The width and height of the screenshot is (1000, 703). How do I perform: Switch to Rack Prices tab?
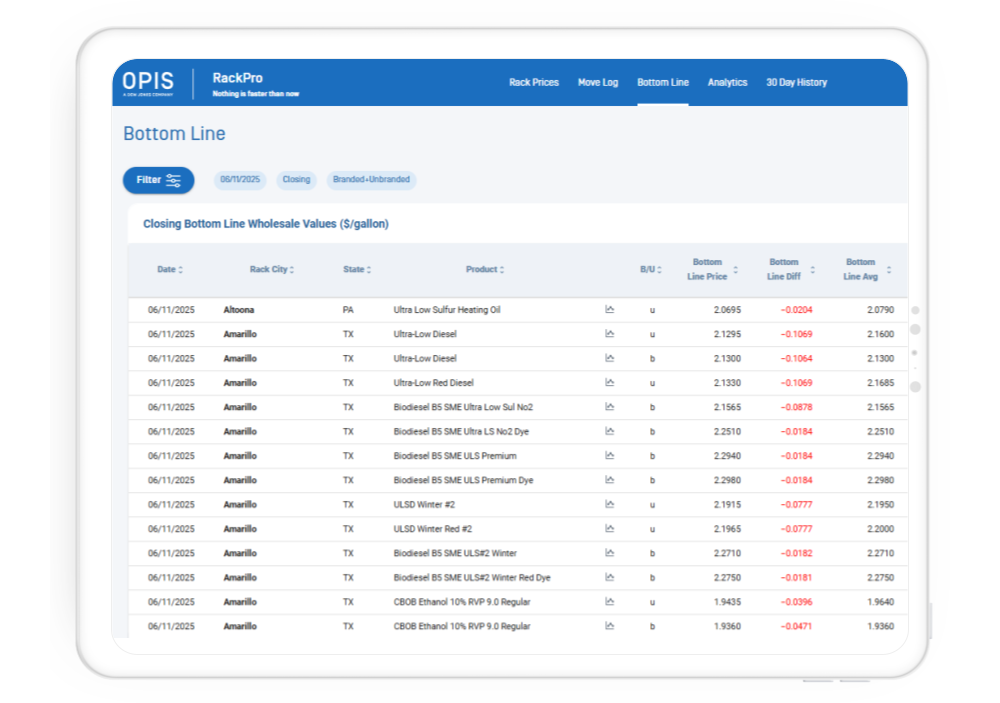click(x=534, y=83)
